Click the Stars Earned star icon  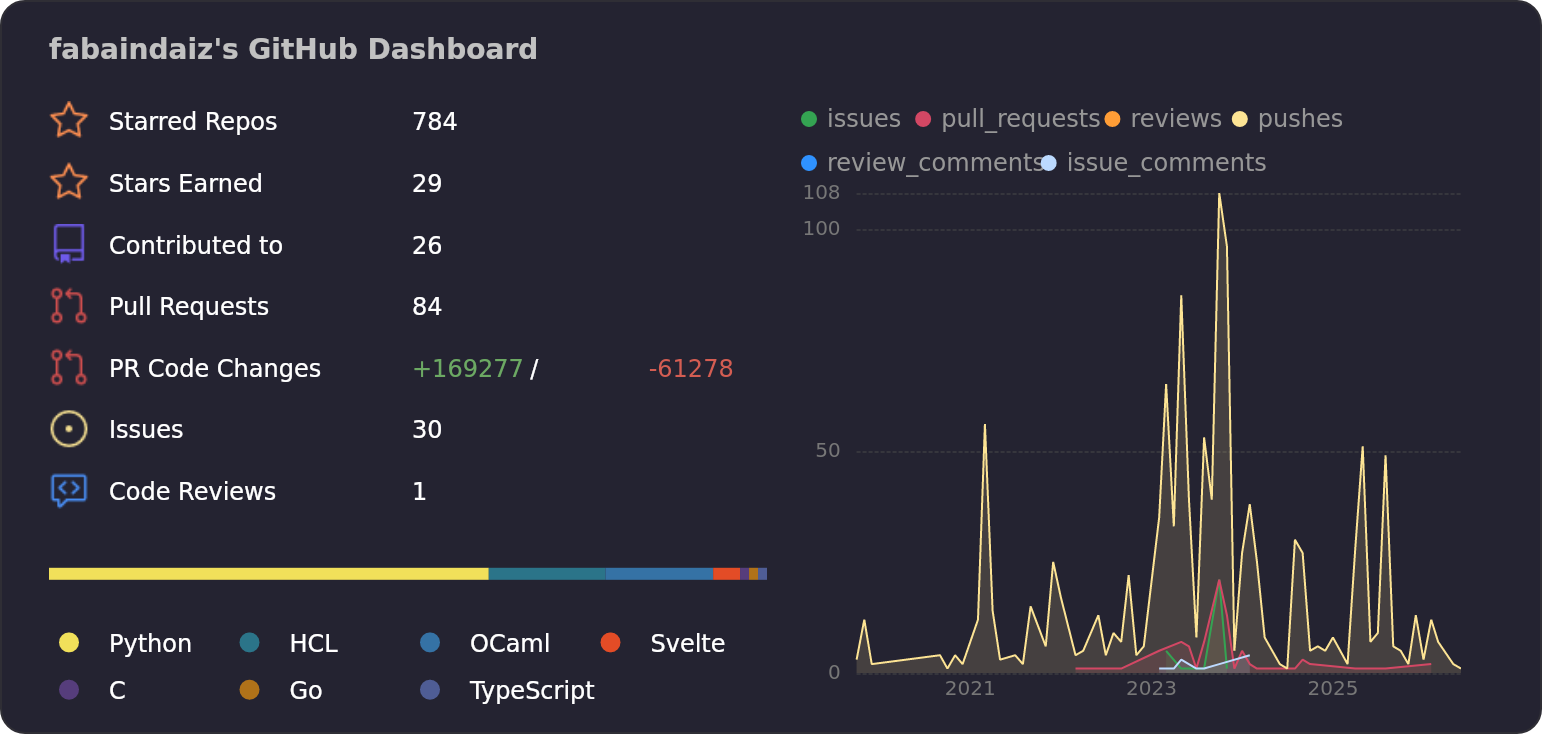pos(68,182)
